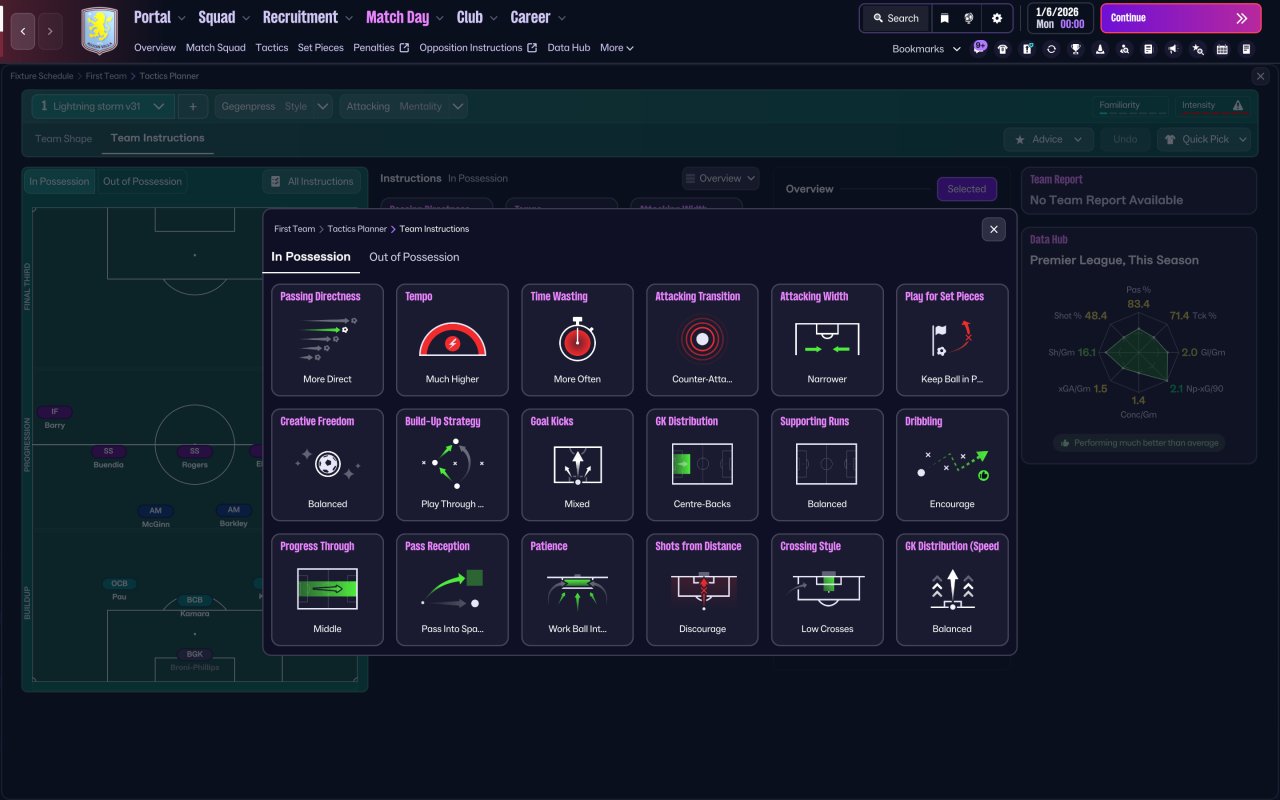Click the star search shortcut icon
The width and height of the screenshot is (1280, 800).
[x=1198, y=49]
